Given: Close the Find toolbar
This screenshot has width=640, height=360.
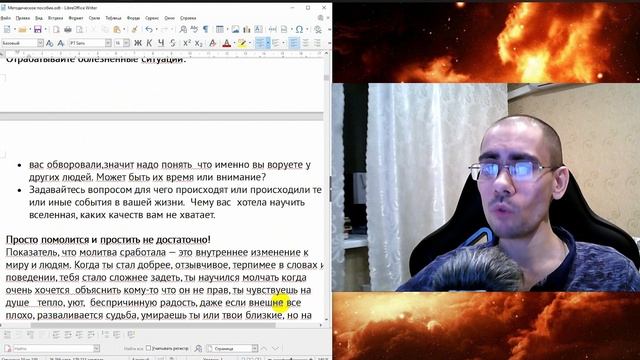Looking at the screenshot, I should pos(7,348).
